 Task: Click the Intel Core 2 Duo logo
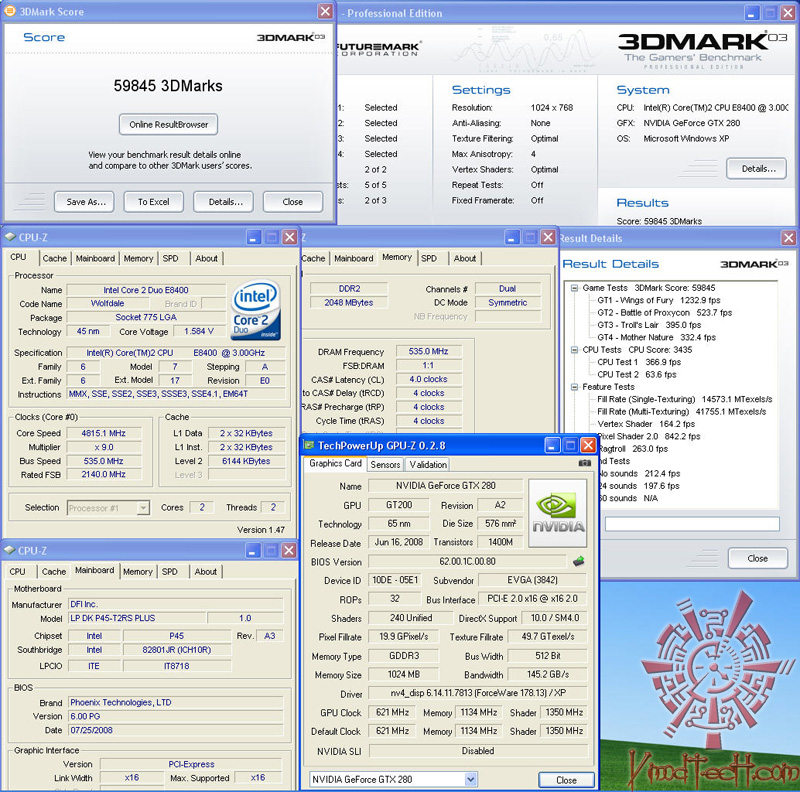click(x=256, y=310)
